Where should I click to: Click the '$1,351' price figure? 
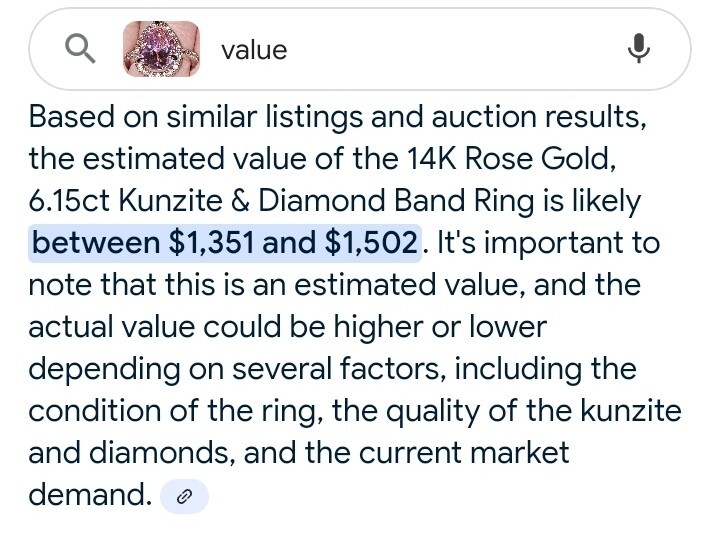[x=211, y=243]
